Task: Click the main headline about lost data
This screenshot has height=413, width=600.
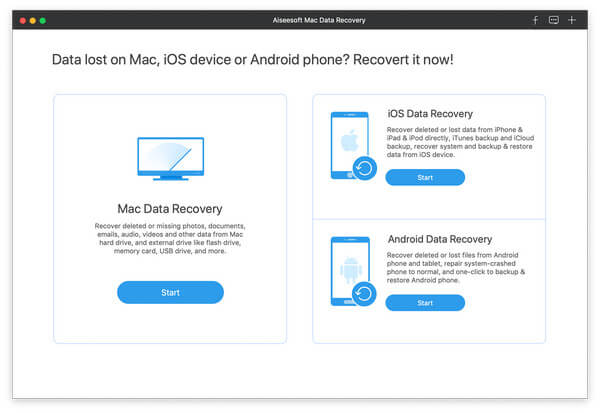Action: point(252,60)
